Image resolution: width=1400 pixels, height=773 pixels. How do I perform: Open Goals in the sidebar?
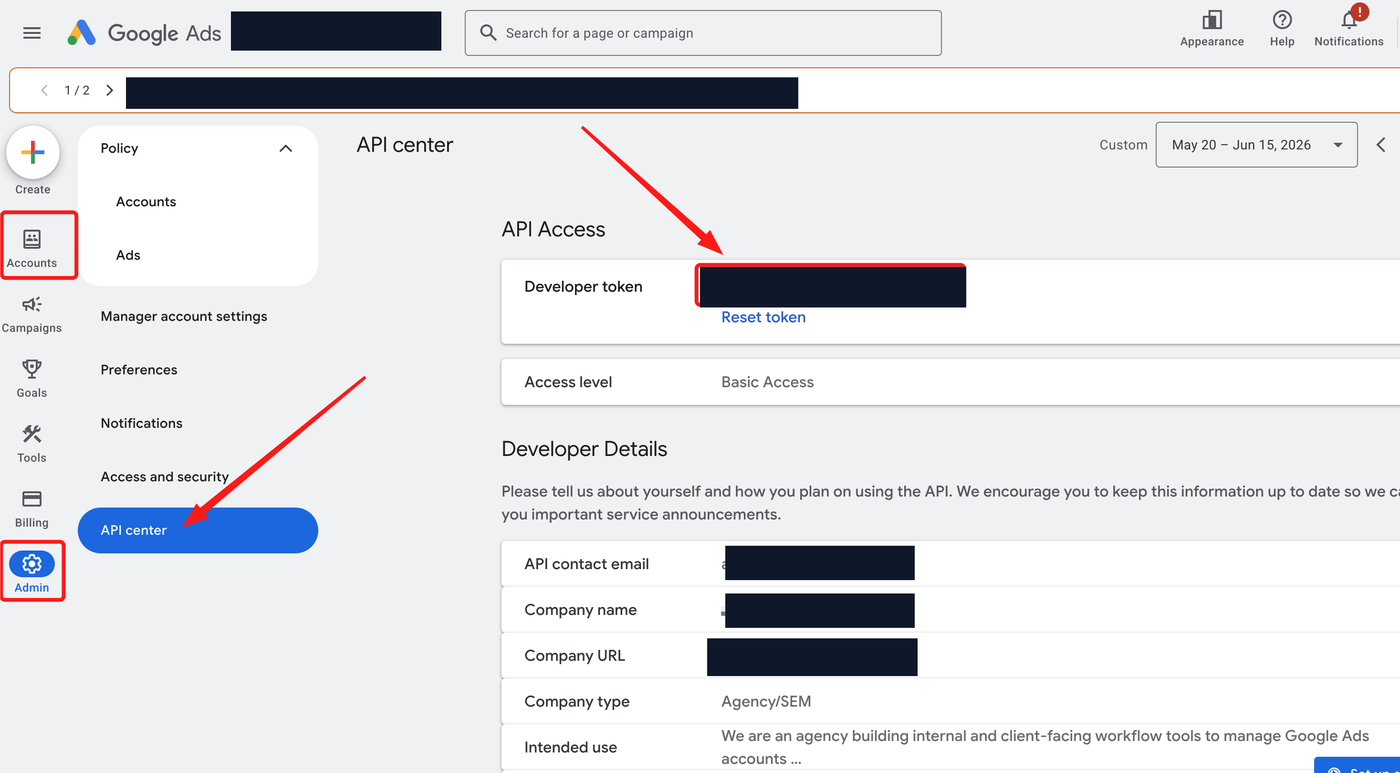click(x=32, y=379)
